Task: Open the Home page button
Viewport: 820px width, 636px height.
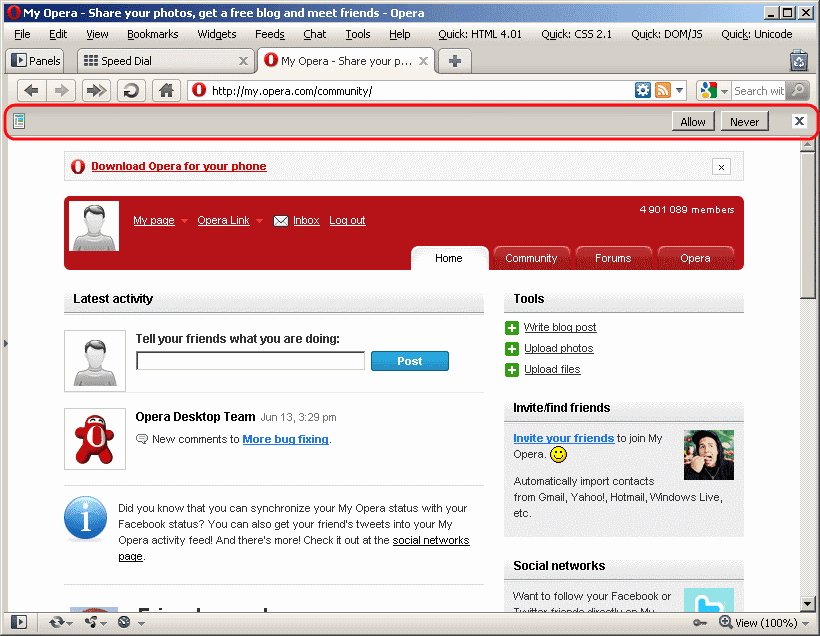Action: click(166, 90)
